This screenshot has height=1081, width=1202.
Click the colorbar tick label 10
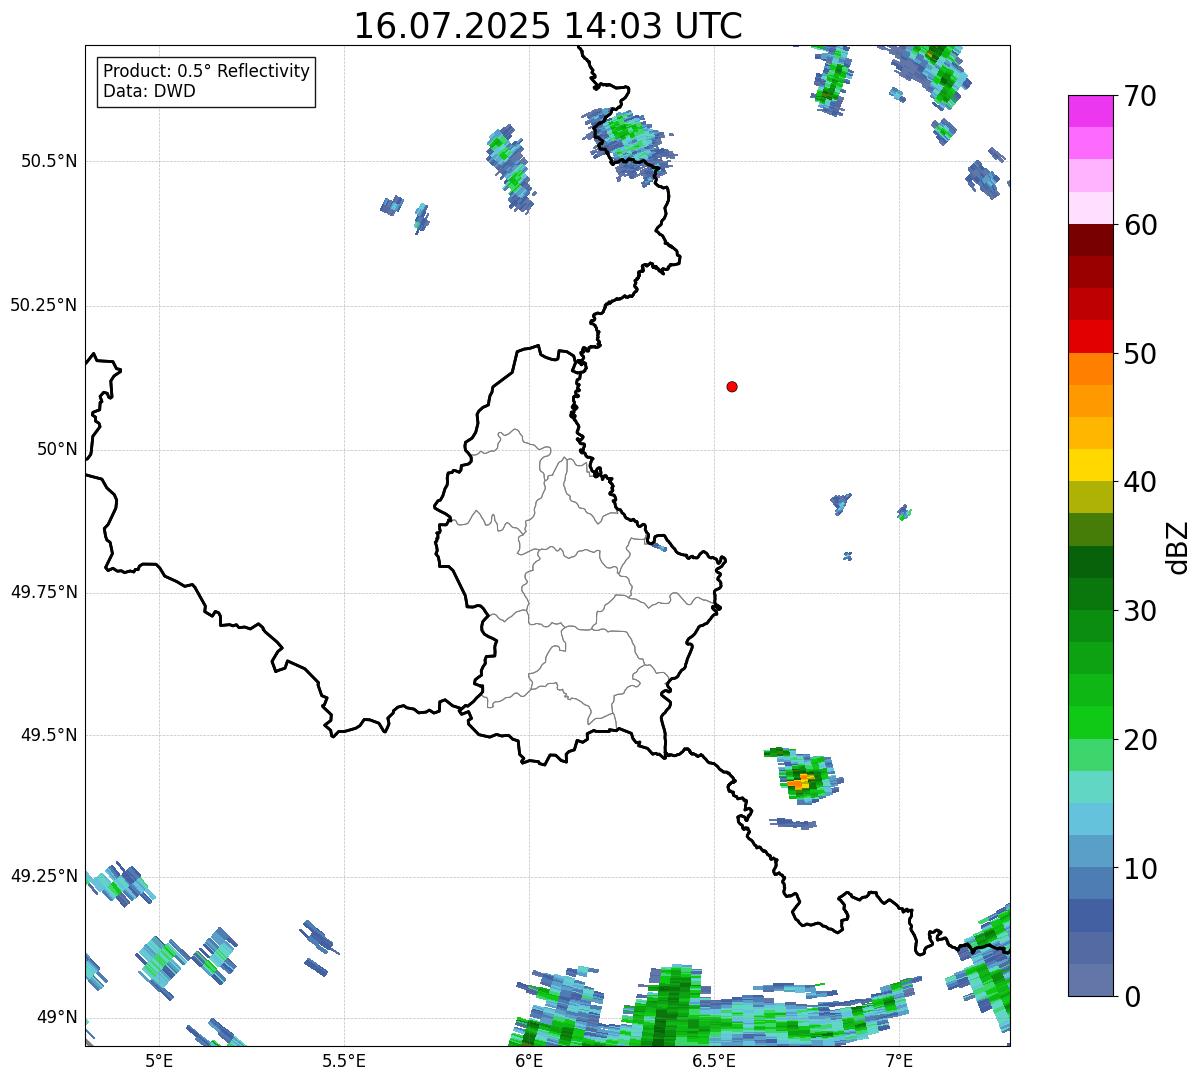pos(1140,869)
